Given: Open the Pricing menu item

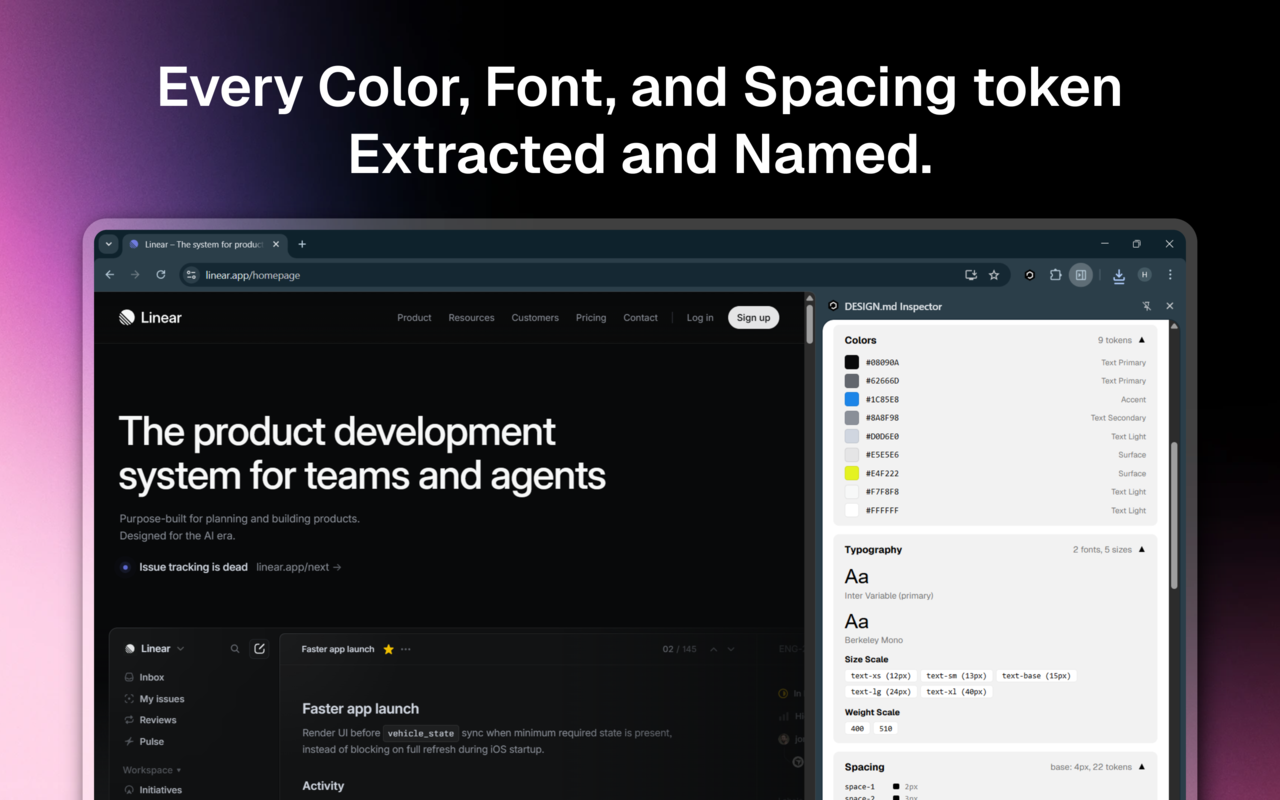Looking at the screenshot, I should point(590,317).
